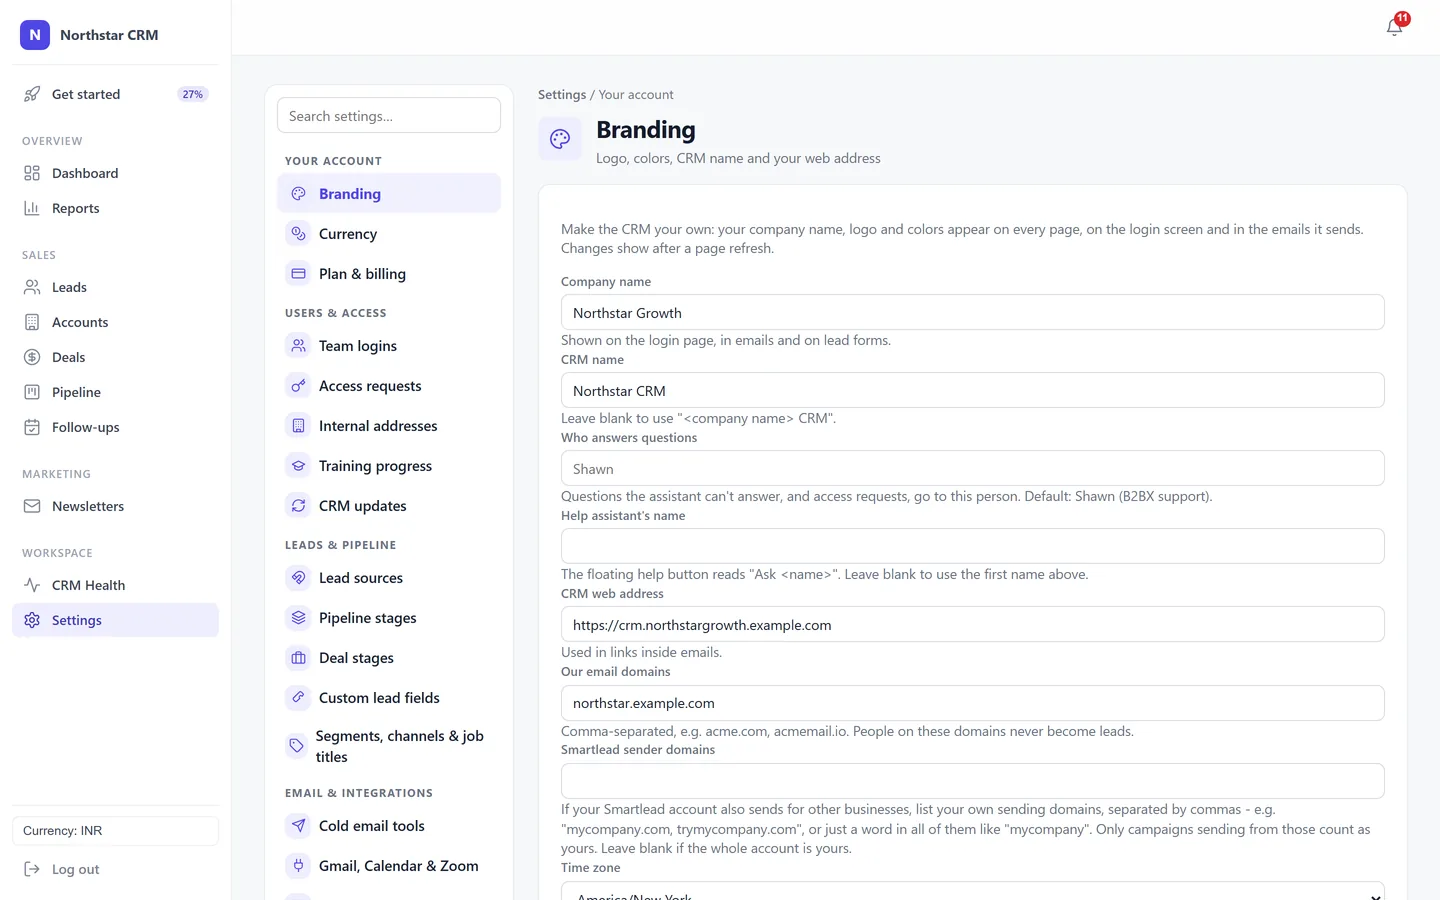This screenshot has height=900, width=1440.
Task: Select Team logins in settings menu
Action: [x=389, y=346]
